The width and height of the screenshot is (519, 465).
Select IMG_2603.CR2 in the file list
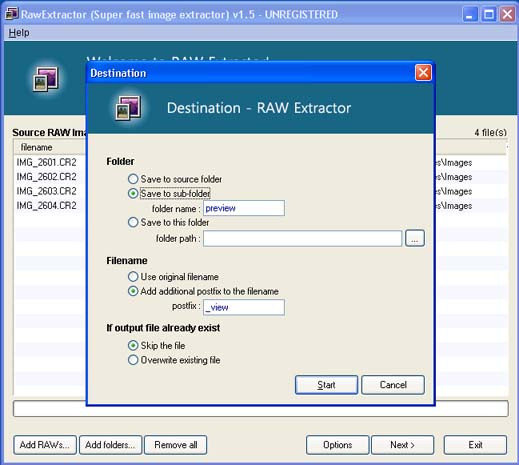[47, 191]
